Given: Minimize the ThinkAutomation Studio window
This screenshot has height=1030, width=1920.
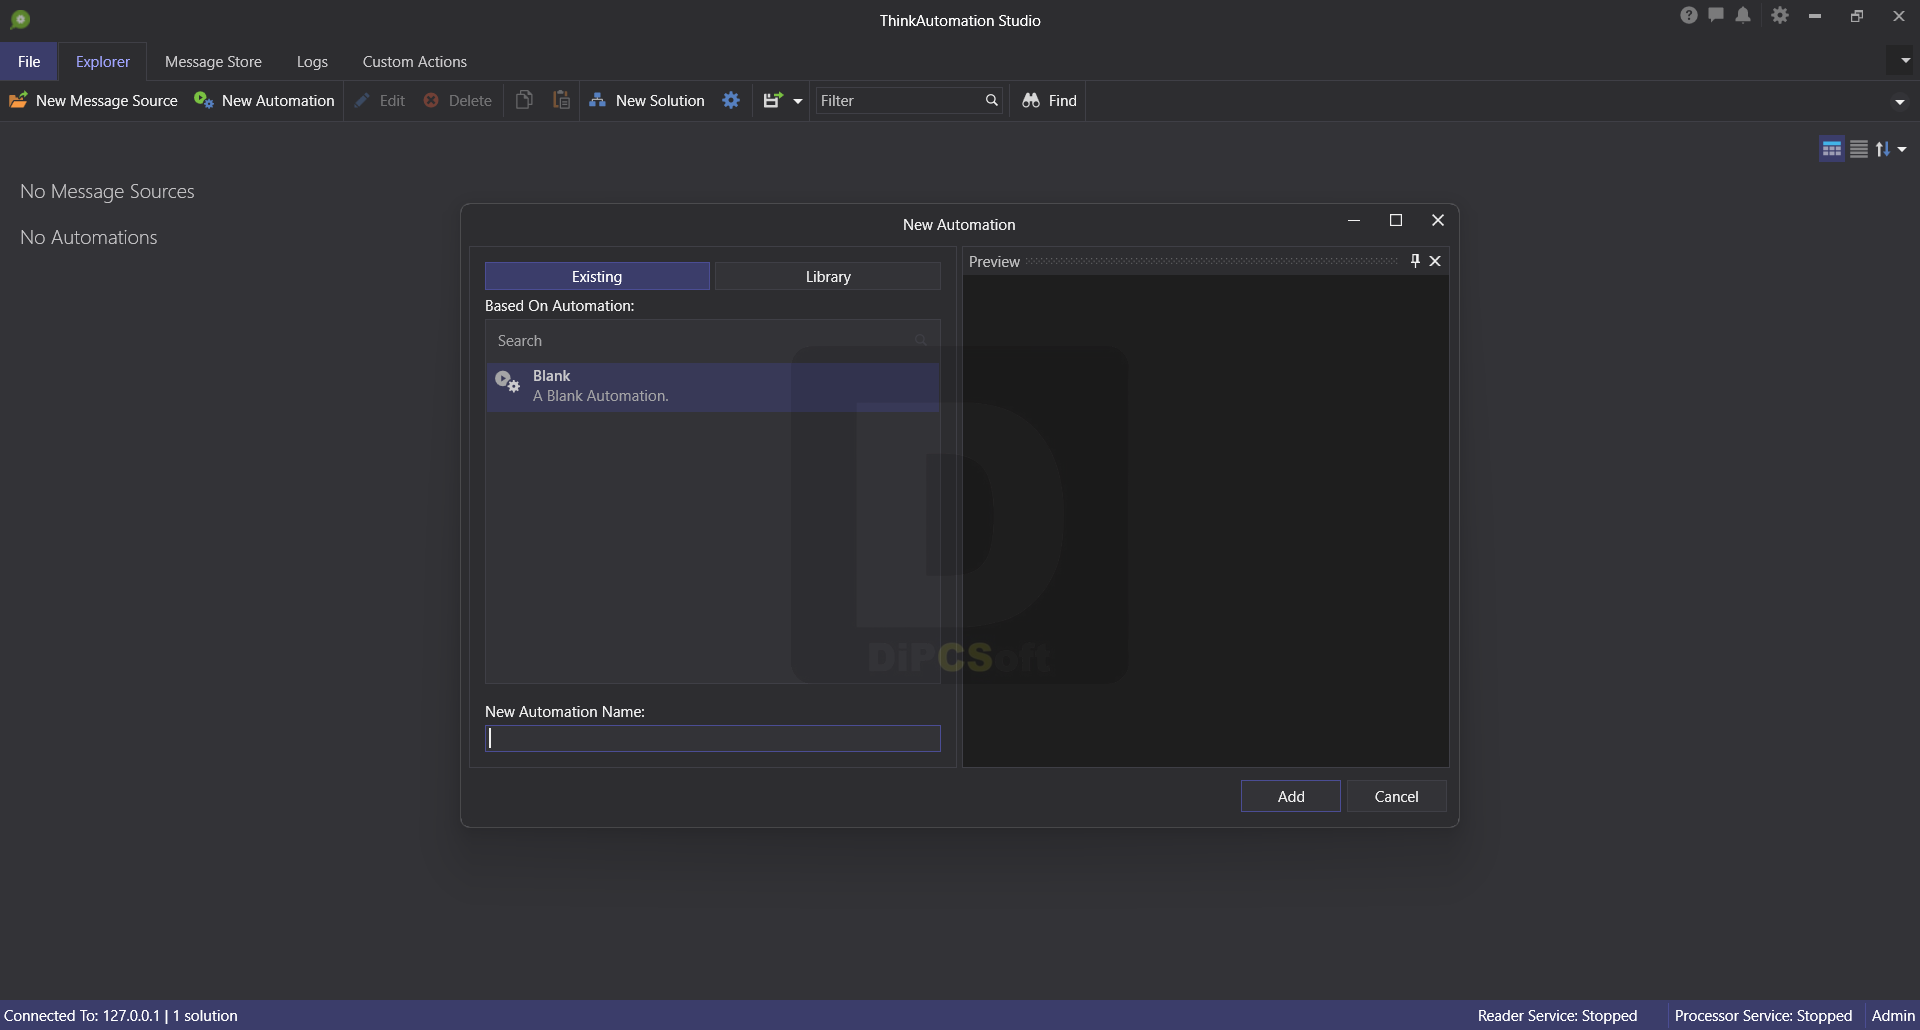Looking at the screenshot, I should click(x=1815, y=16).
